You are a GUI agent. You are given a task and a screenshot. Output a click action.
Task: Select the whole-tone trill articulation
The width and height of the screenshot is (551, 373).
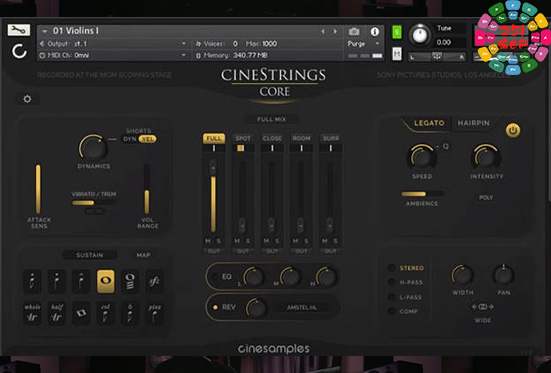32,313
